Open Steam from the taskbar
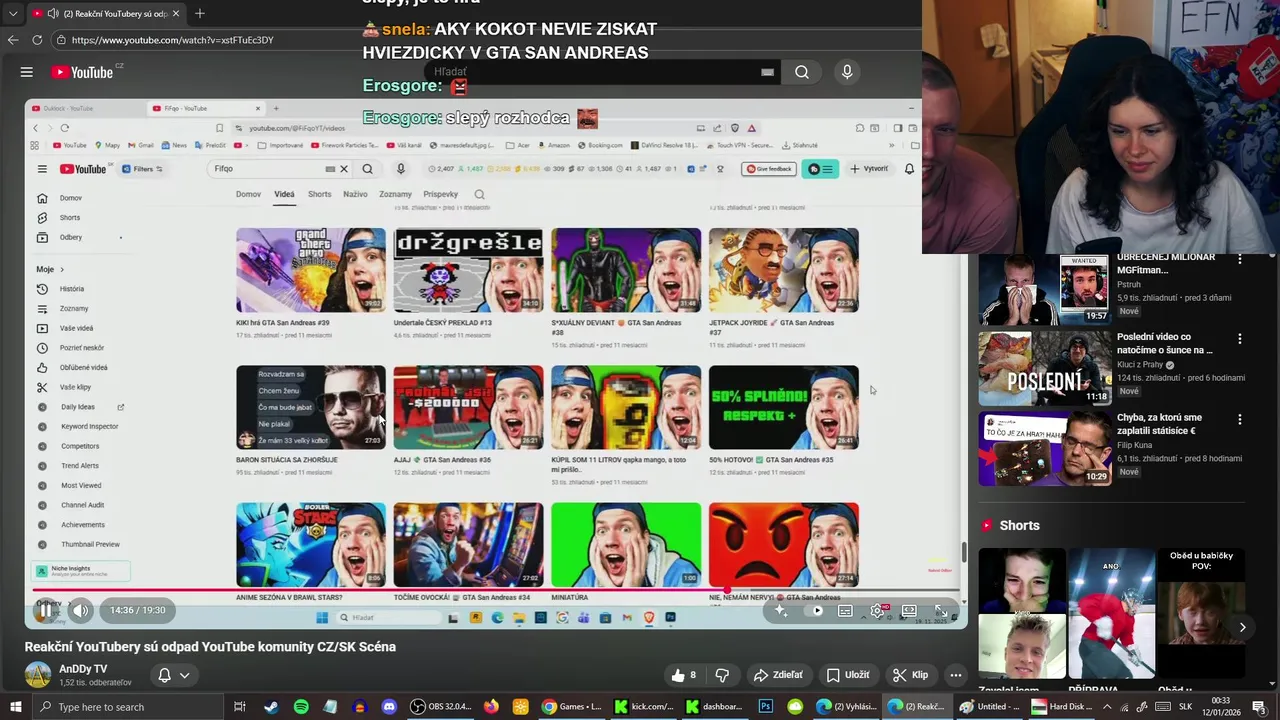 coord(270,707)
